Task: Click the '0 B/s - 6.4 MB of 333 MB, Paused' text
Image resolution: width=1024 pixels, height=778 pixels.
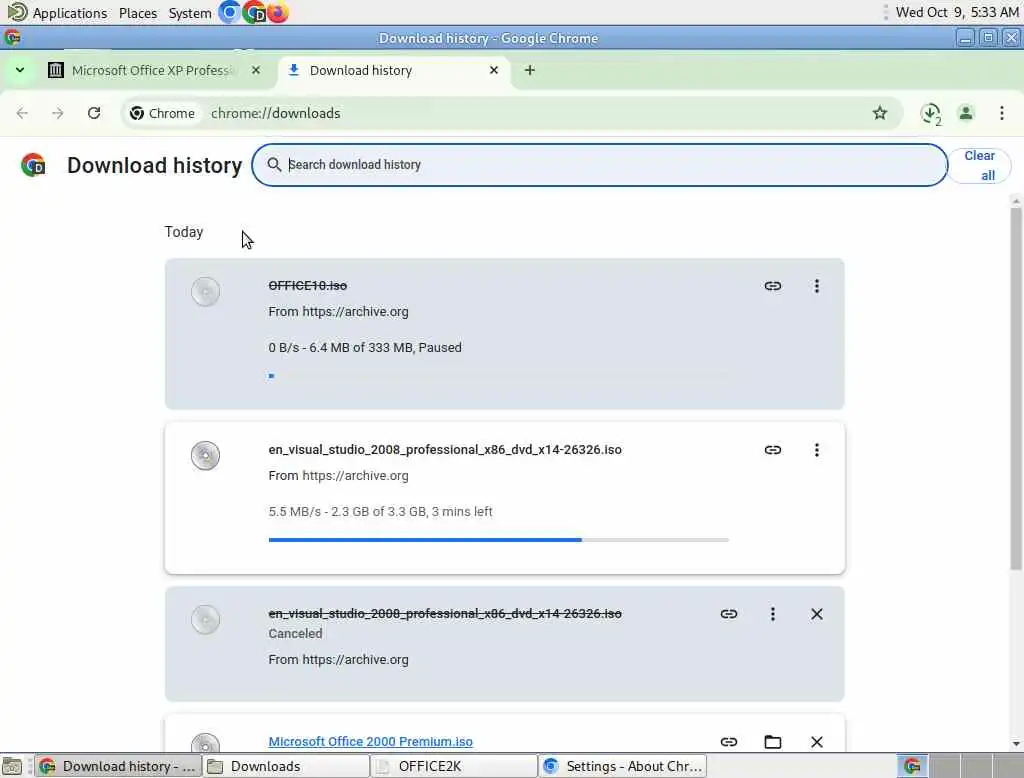Action: pyautogui.click(x=365, y=348)
